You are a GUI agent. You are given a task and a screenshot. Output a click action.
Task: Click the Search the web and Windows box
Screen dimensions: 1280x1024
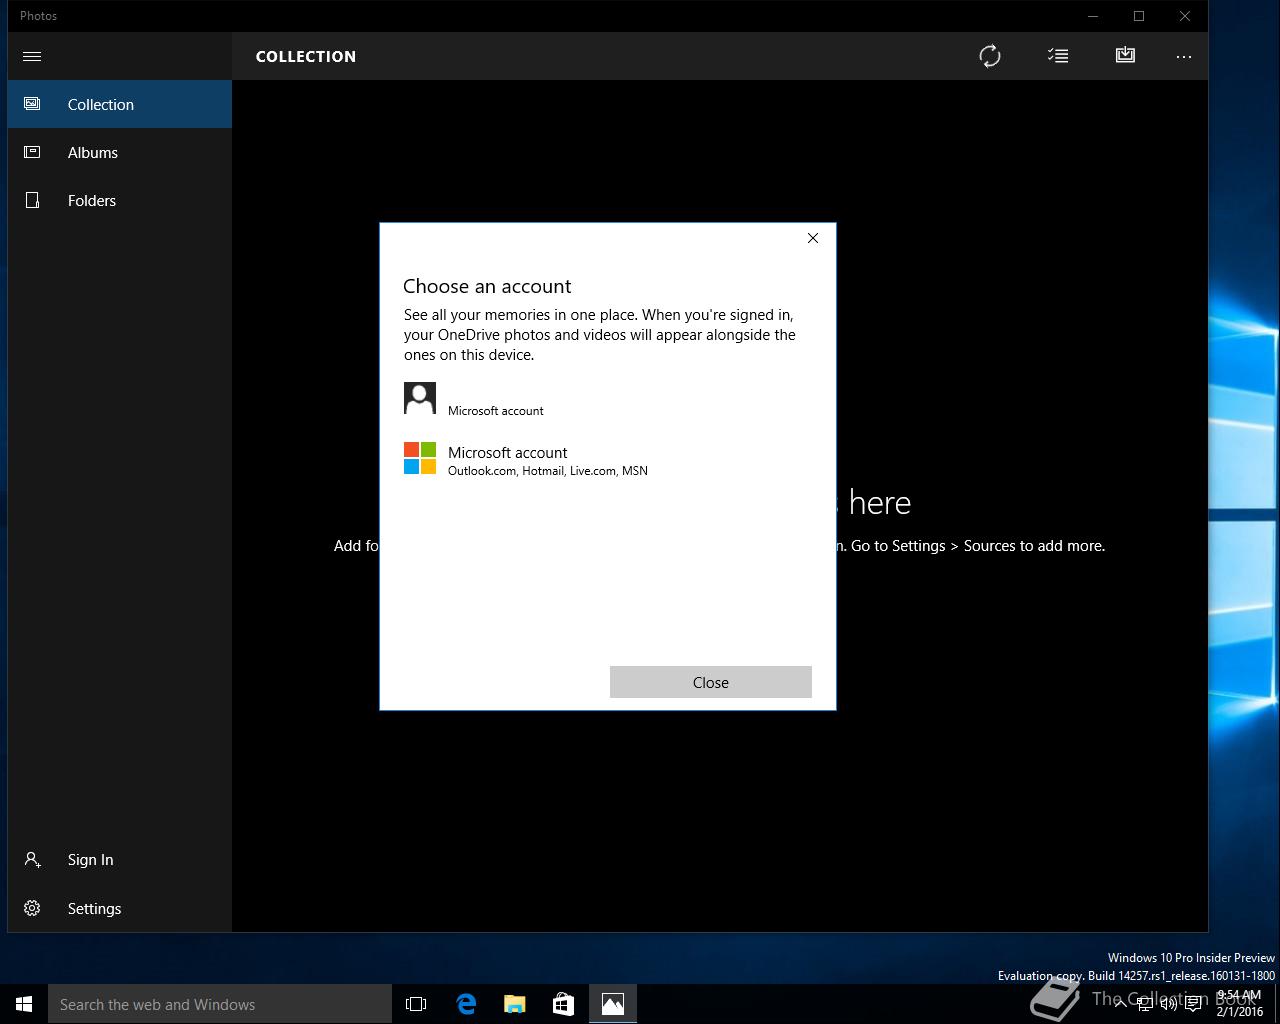pos(220,1004)
